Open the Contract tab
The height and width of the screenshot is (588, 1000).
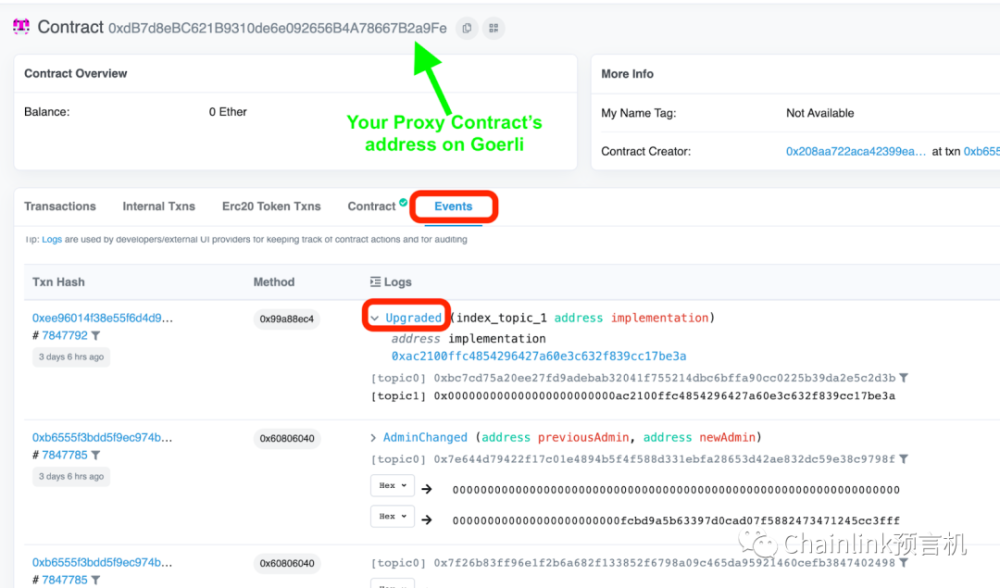coord(371,206)
